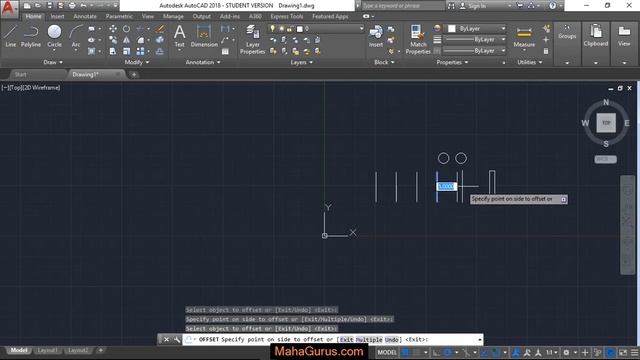Click the TOP face of ViewCube
Viewport: 640px width, 360px height.
[606, 123]
